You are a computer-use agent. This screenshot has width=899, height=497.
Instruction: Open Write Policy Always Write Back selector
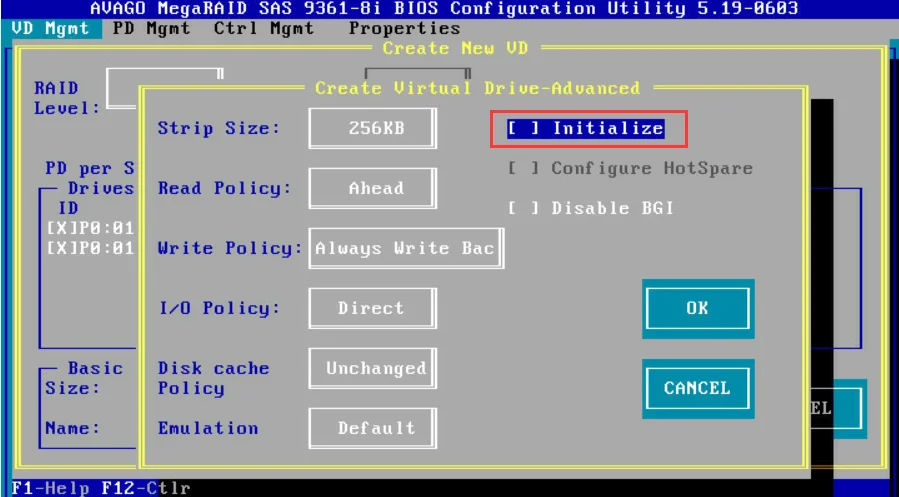tap(406, 248)
